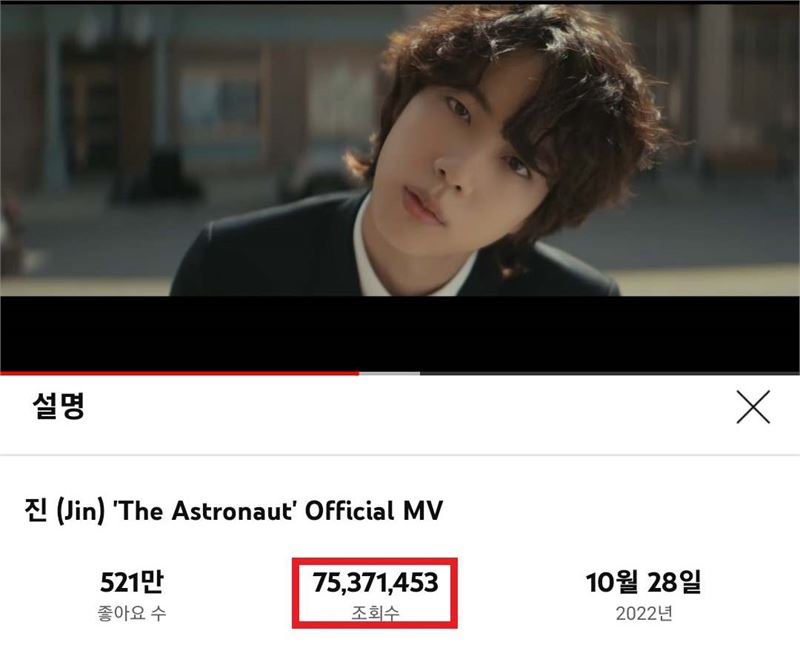This screenshot has height=645, width=800.
Task: Click the 좋아요 수 label
Action: coord(132,613)
